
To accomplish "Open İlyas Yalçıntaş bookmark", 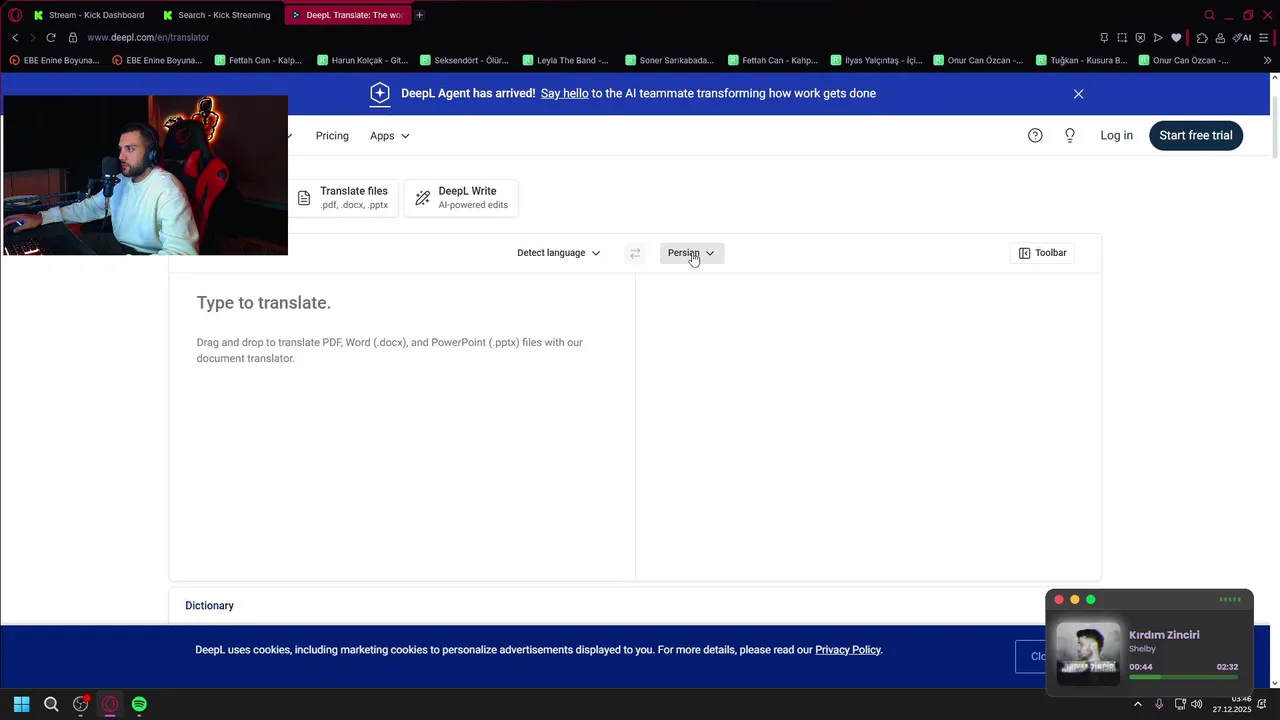I will click(876, 61).
